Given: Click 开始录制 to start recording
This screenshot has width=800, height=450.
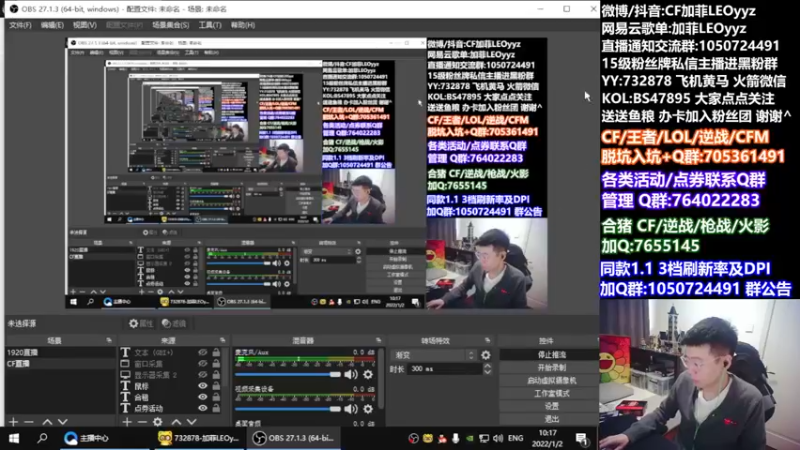Looking at the screenshot, I should (x=551, y=367).
